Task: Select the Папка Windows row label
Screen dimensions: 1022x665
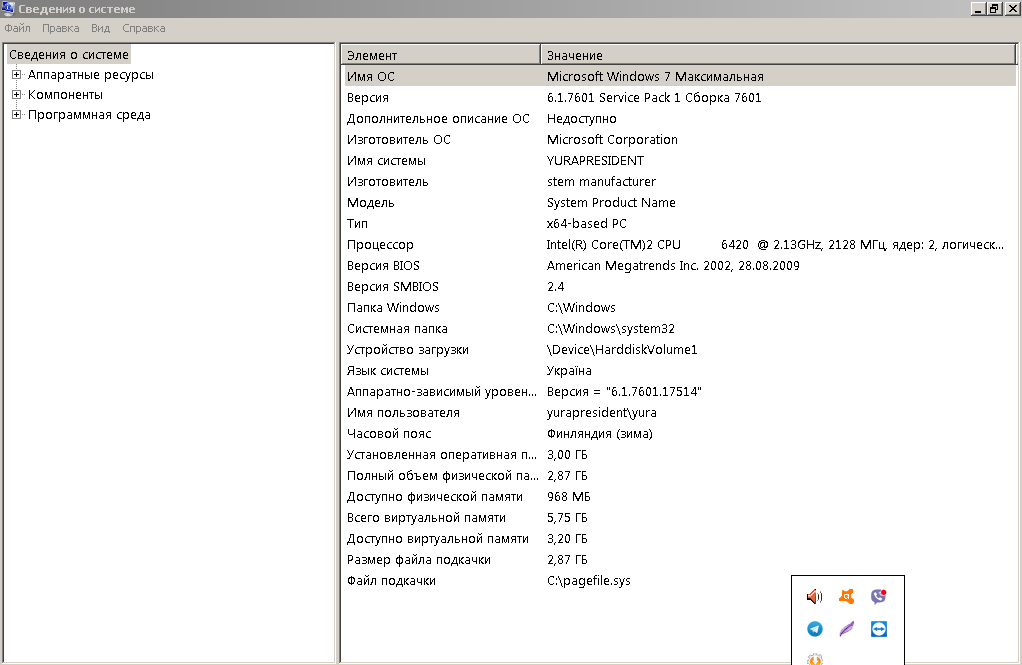Action: (393, 308)
